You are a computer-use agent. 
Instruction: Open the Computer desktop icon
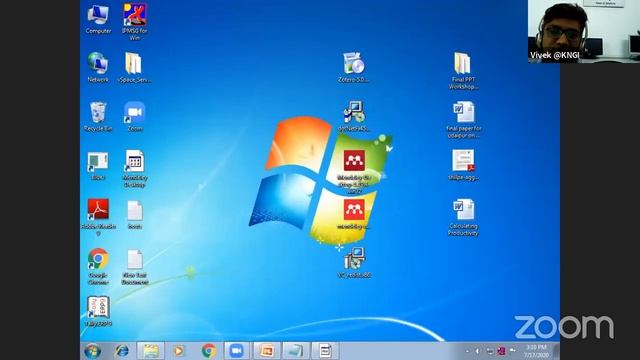(x=98, y=19)
